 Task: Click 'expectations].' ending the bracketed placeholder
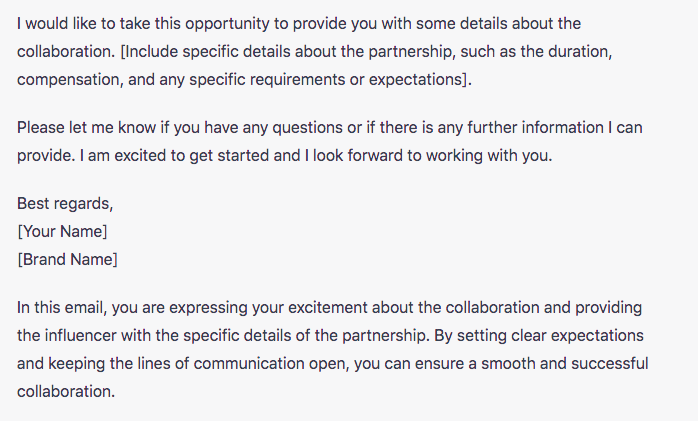420,80
